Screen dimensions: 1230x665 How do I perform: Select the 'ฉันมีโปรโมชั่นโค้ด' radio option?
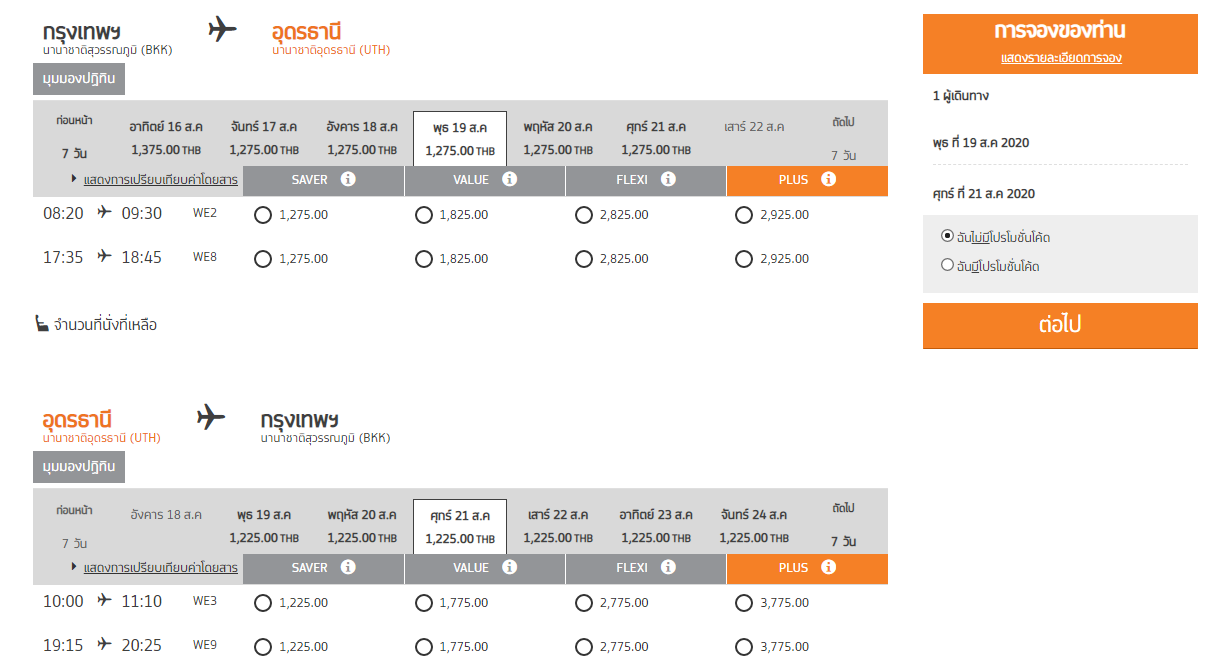(947, 266)
